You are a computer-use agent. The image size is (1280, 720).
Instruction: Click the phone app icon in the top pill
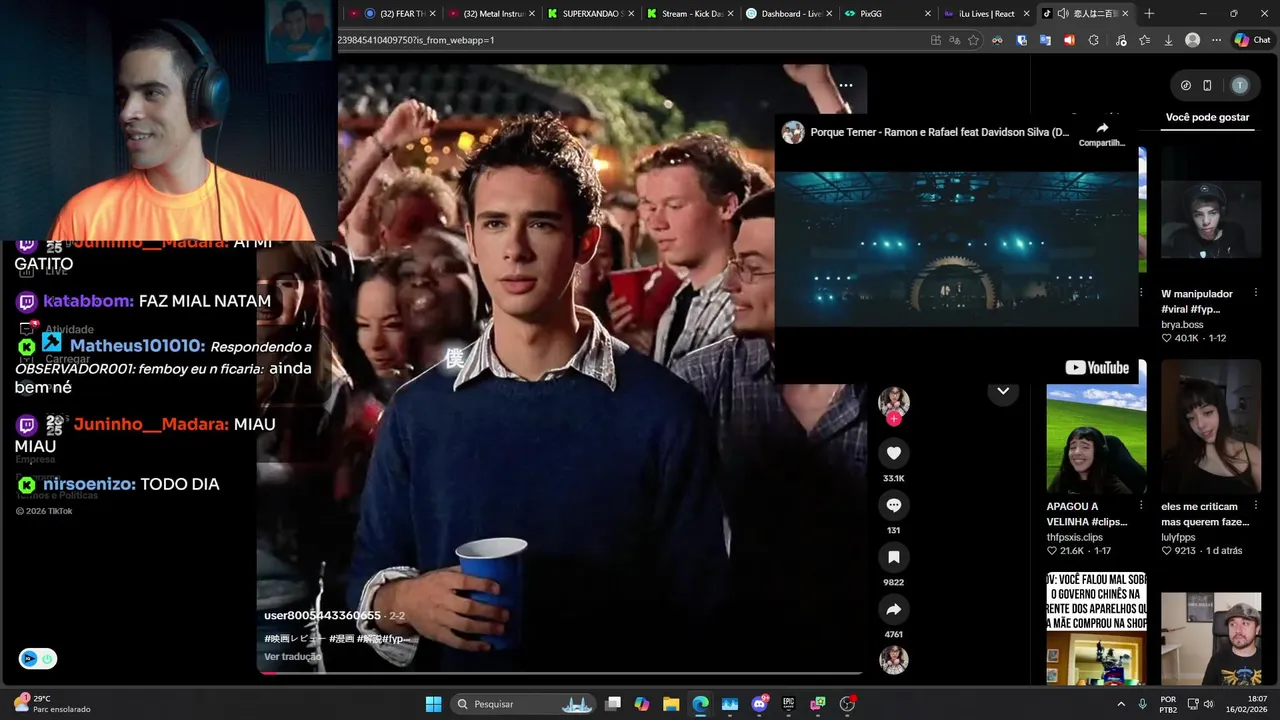[1207, 85]
